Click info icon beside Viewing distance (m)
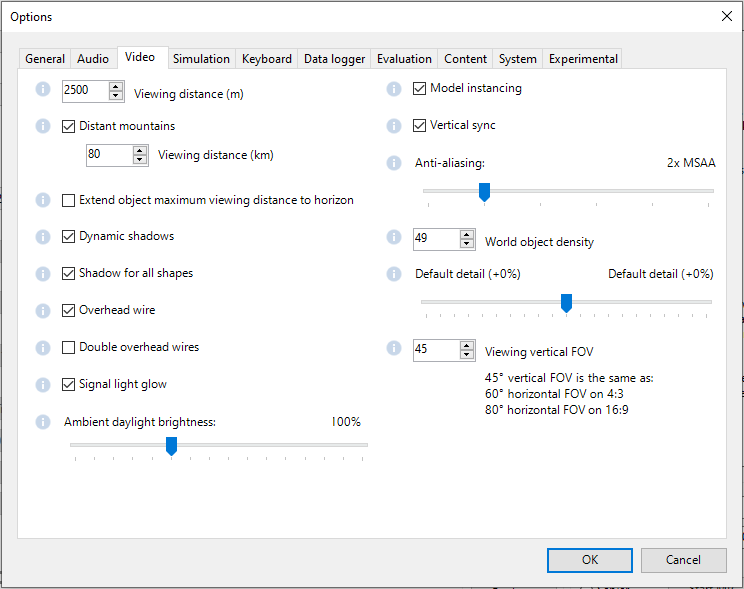The width and height of the screenshot is (744, 589). [x=43, y=89]
